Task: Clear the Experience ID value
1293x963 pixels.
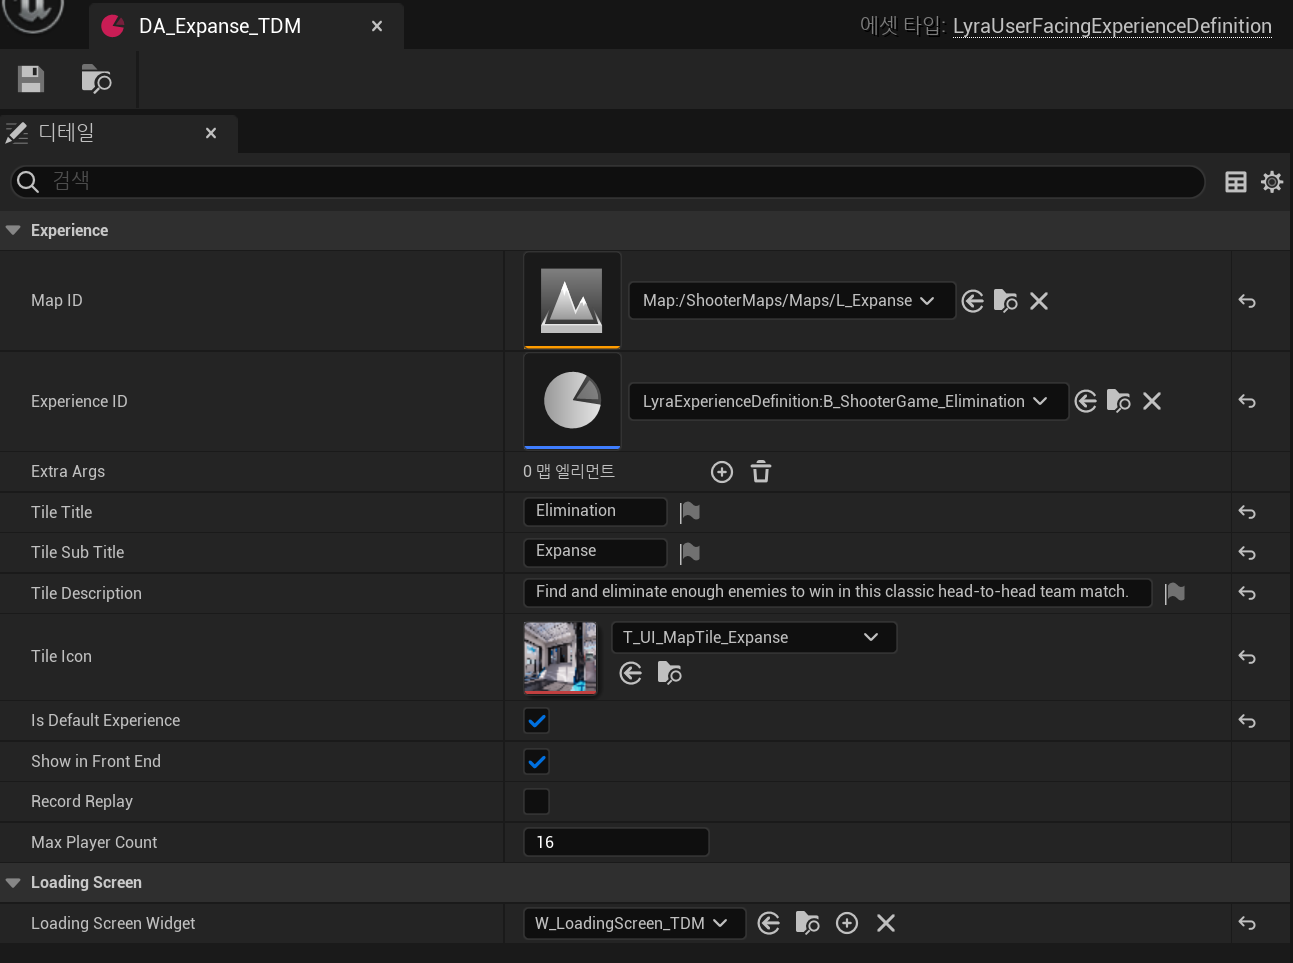Action: click(x=1152, y=401)
